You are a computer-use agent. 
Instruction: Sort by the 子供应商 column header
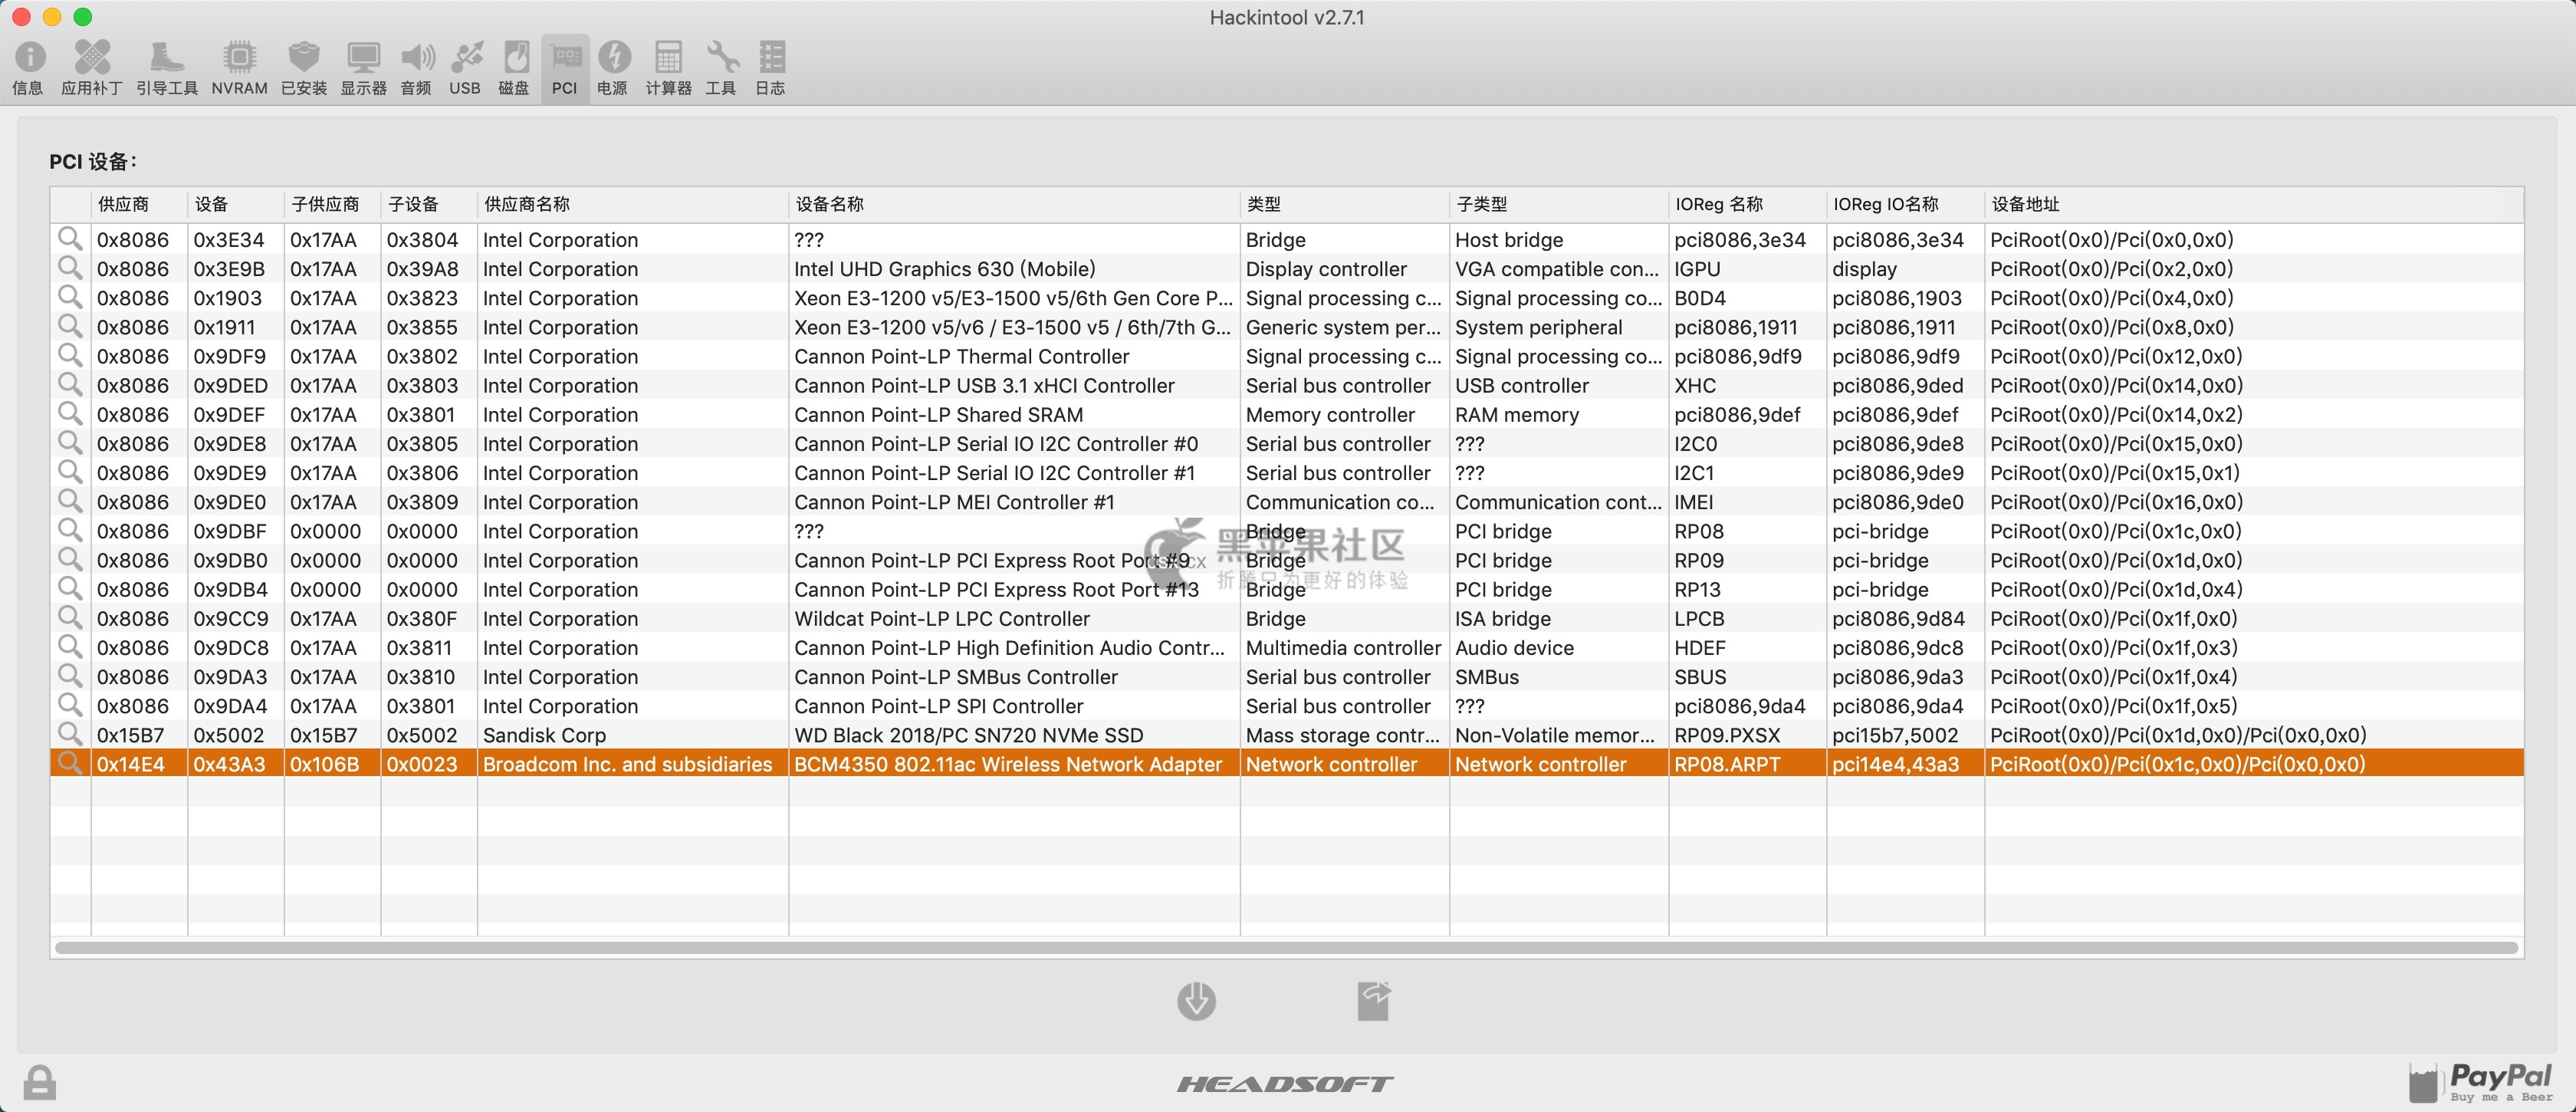click(x=333, y=204)
